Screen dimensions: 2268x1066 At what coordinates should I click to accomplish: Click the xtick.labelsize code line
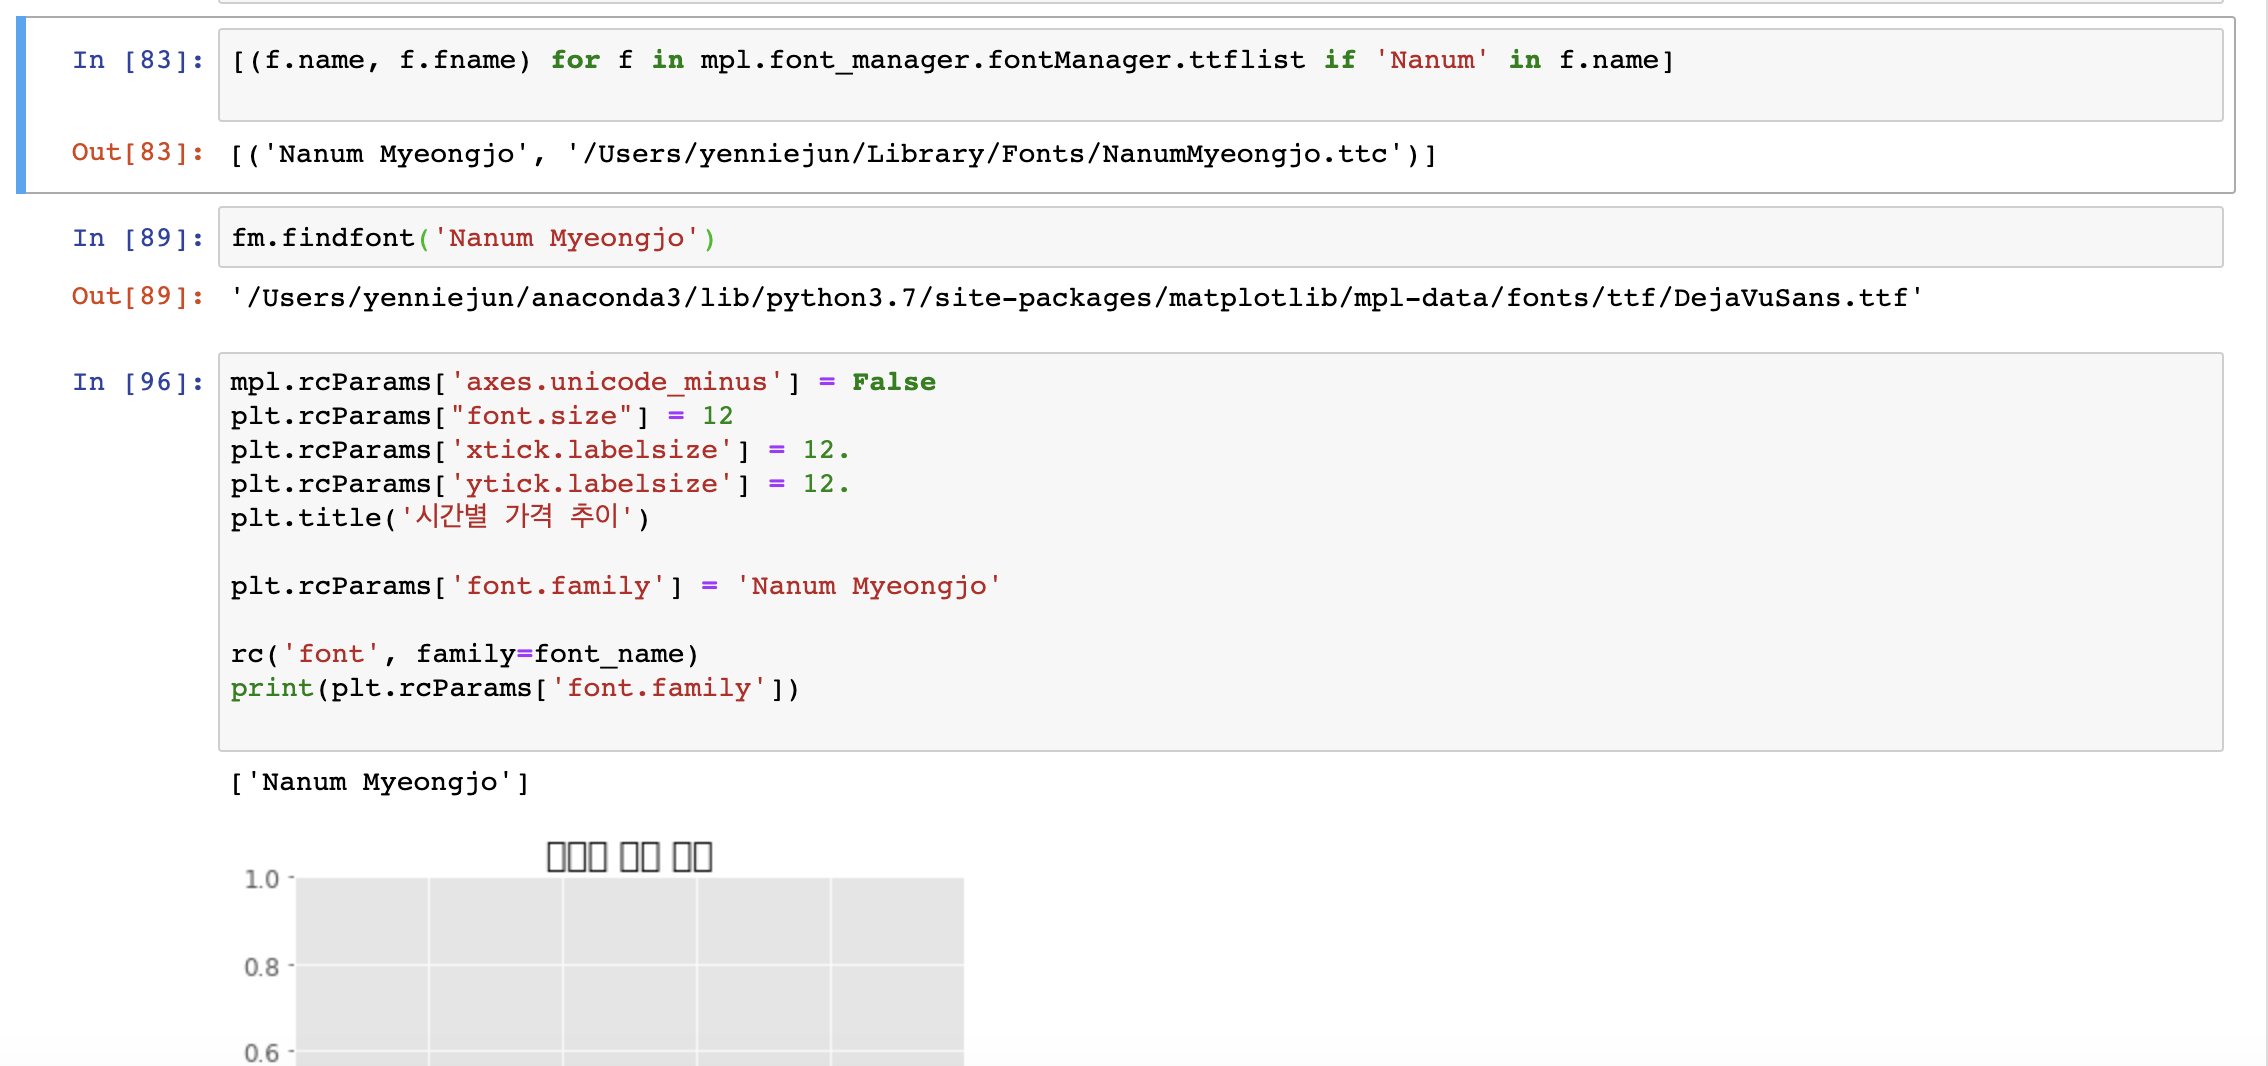click(x=540, y=449)
